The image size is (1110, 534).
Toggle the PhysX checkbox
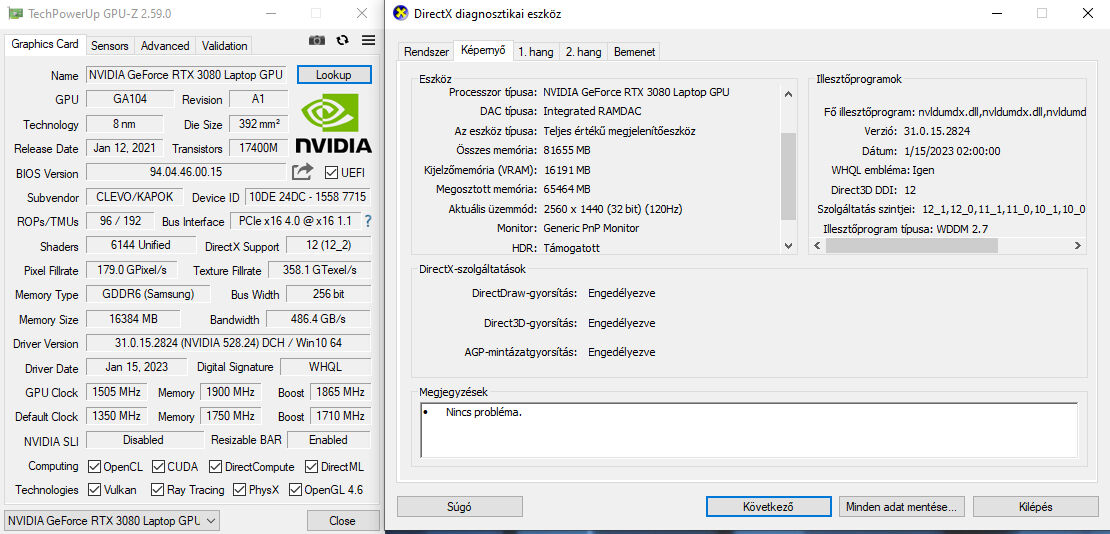point(239,489)
